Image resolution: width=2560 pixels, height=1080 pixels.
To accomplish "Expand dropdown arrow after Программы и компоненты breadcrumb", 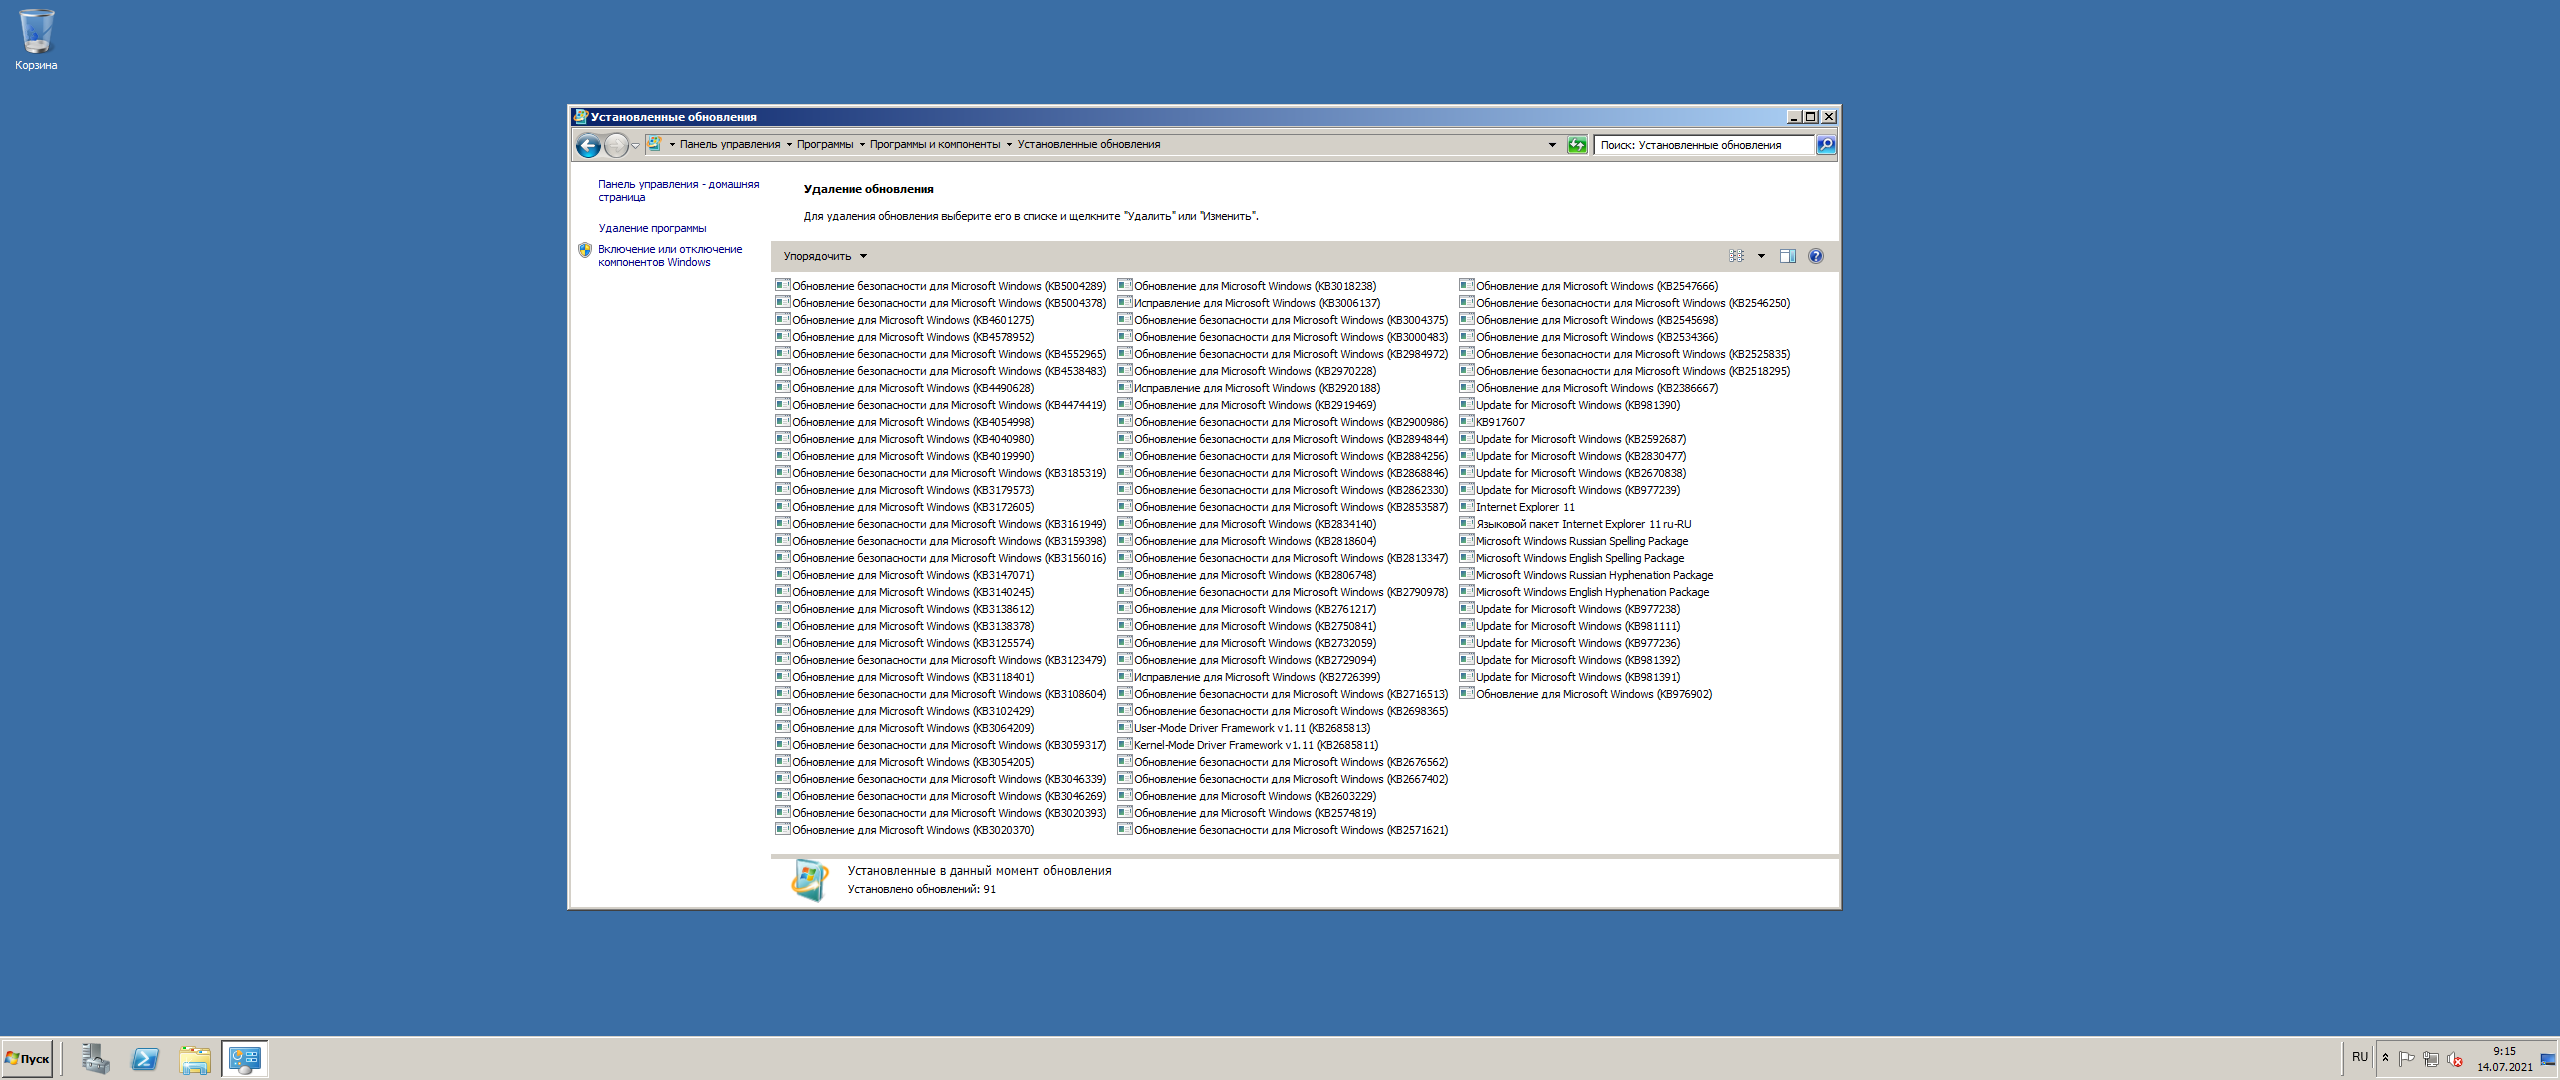I will click(x=1009, y=145).
